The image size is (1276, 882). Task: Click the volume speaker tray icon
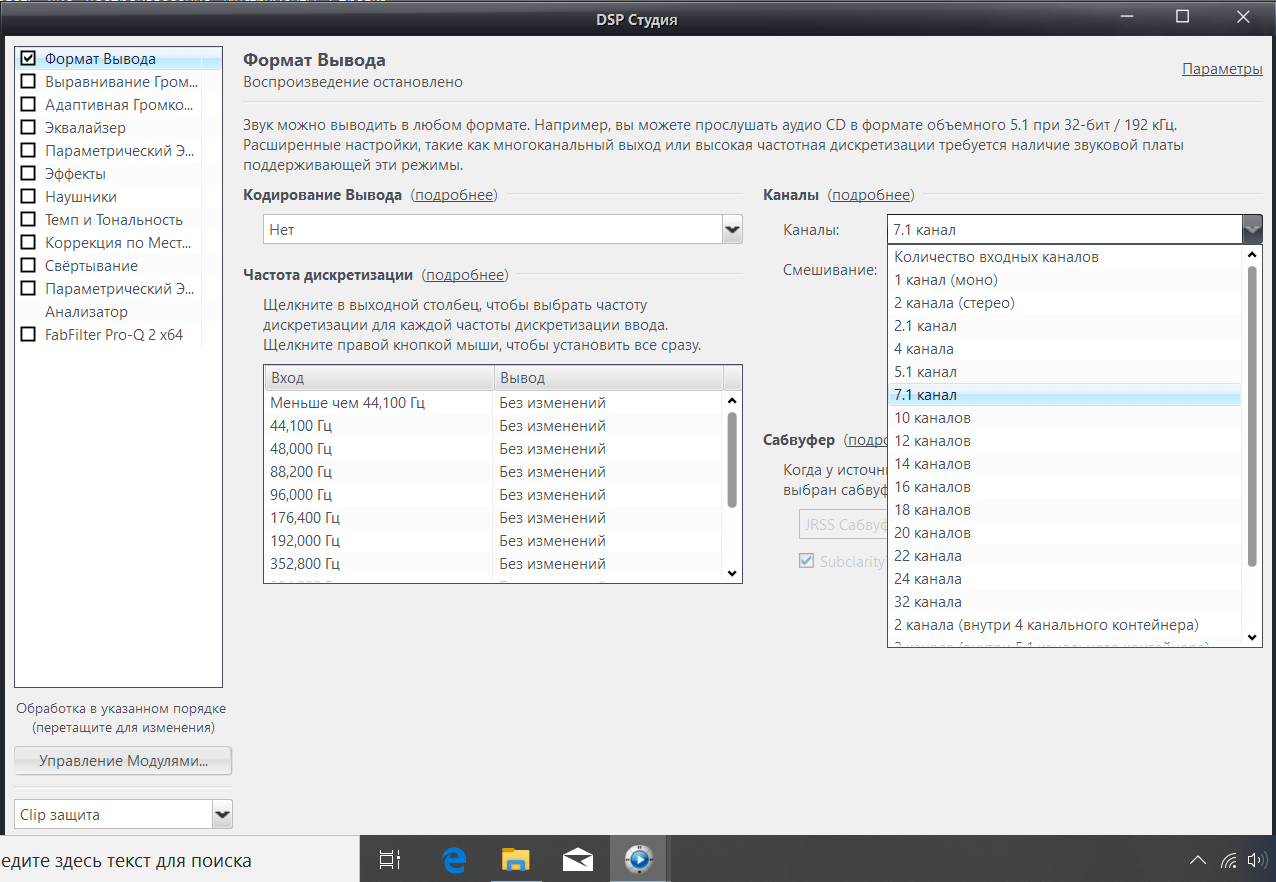click(1257, 860)
